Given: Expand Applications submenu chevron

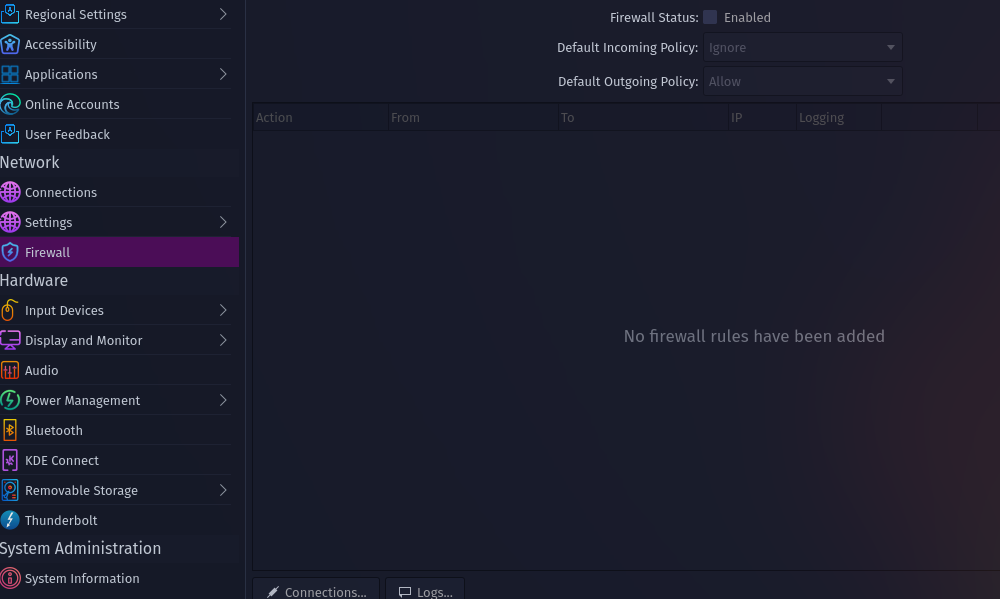Looking at the screenshot, I should pyautogui.click(x=223, y=74).
